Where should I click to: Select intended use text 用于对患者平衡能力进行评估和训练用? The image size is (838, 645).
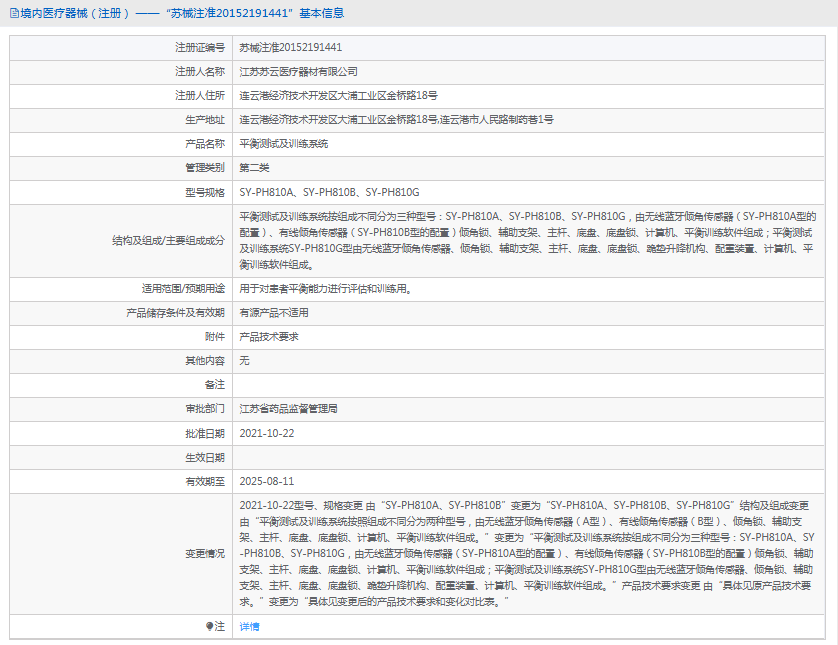click(x=325, y=289)
